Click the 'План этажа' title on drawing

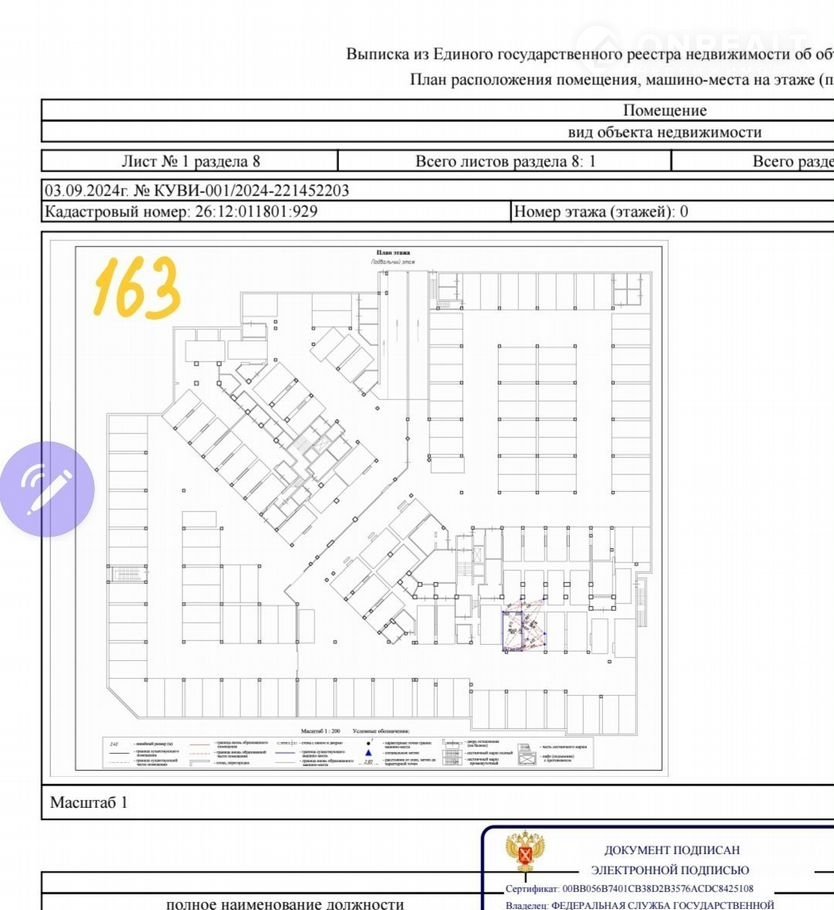coord(393,253)
